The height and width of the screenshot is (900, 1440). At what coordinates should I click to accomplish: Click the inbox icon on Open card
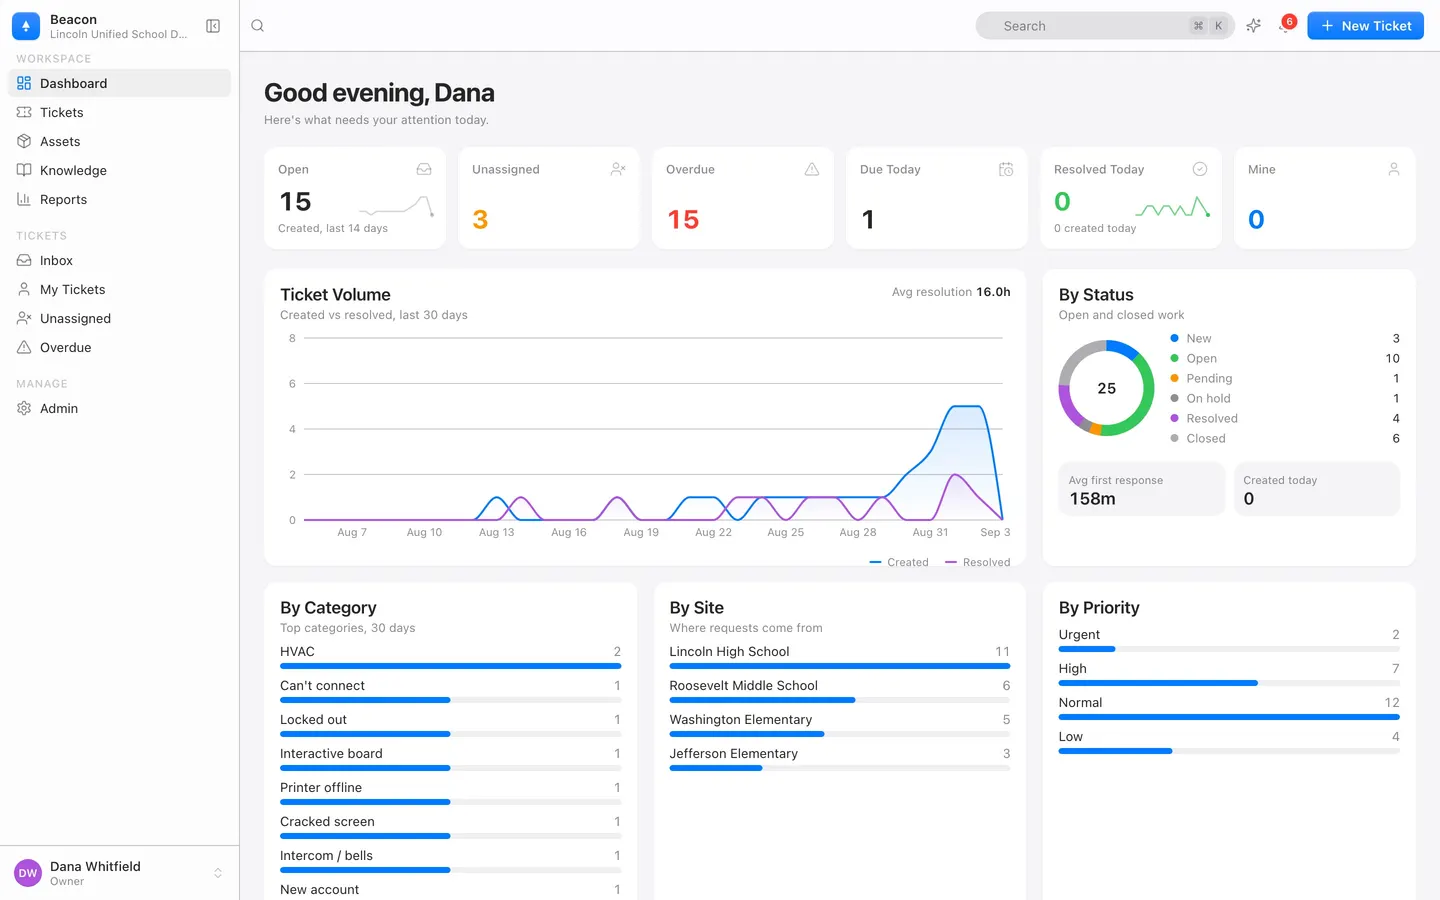click(x=424, y=170)
